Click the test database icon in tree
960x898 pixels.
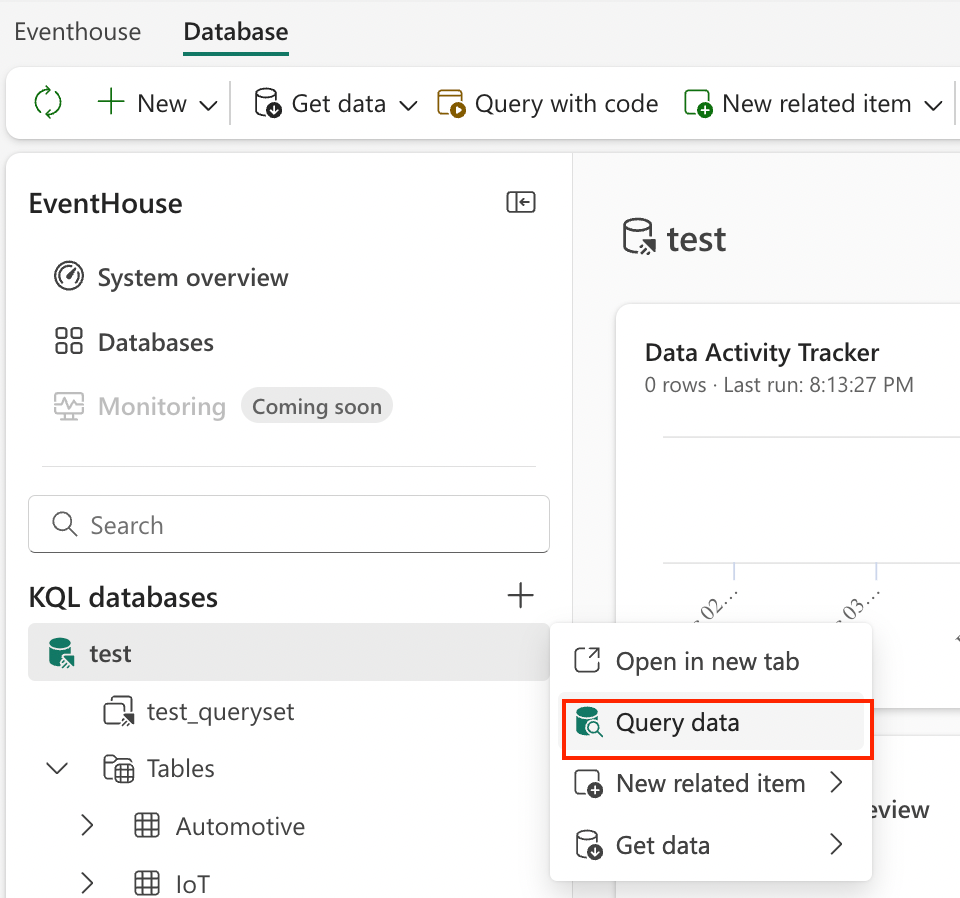point(61,653)
